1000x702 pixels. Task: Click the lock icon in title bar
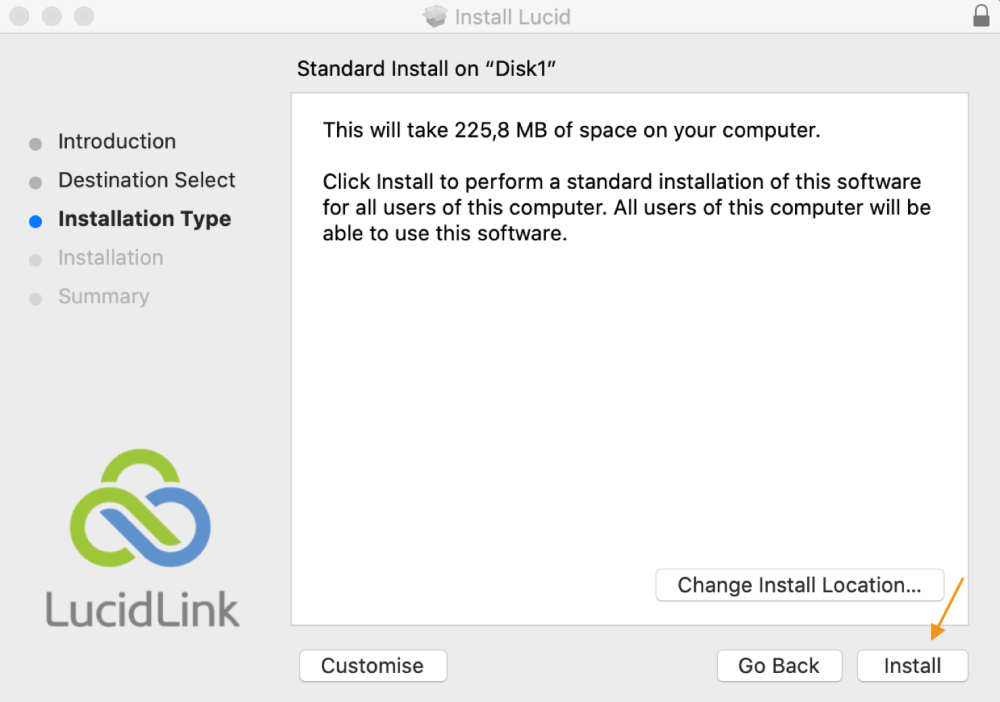pos(980,16)
